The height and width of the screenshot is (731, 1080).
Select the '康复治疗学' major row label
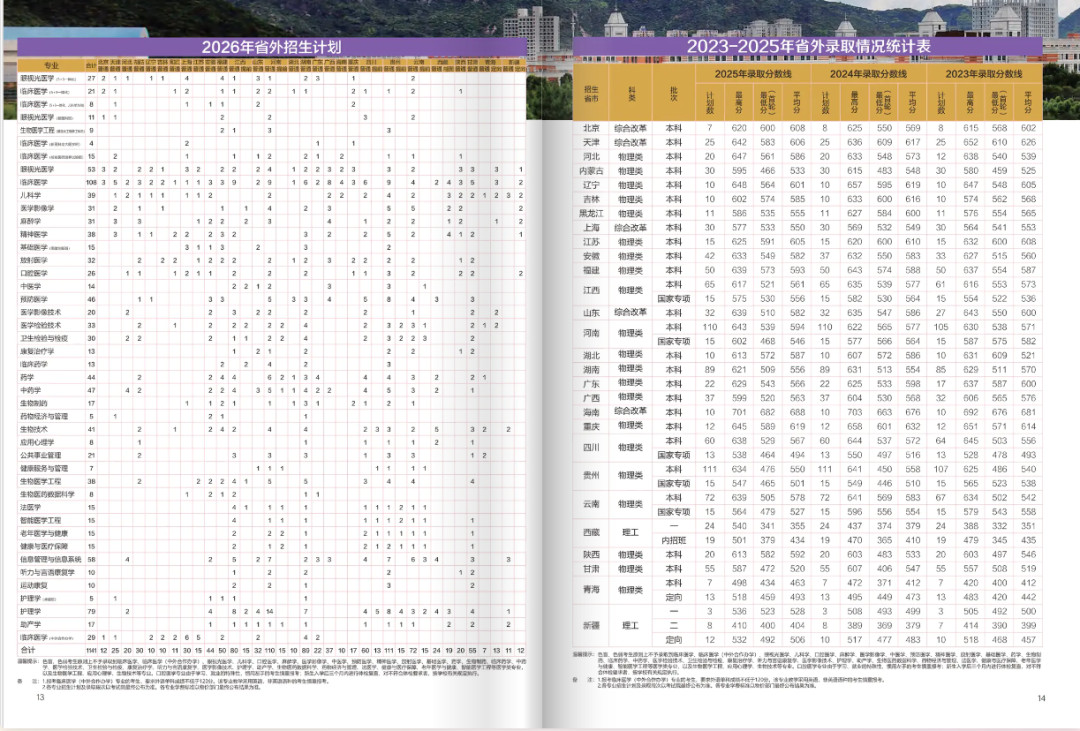click(x=37, y=351)
